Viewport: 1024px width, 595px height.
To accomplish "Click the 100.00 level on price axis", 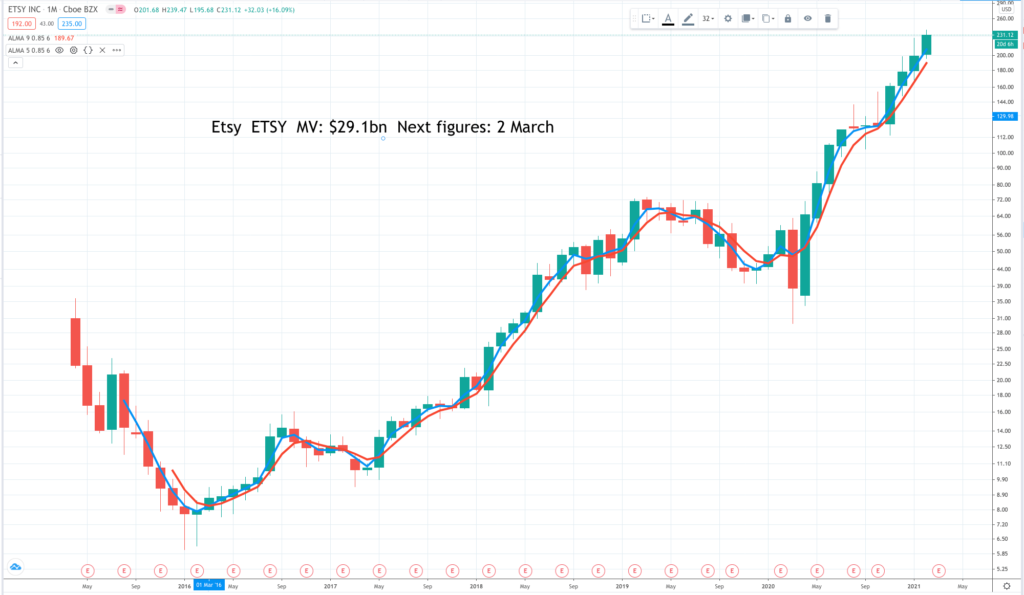I will tap(1004, 153).
